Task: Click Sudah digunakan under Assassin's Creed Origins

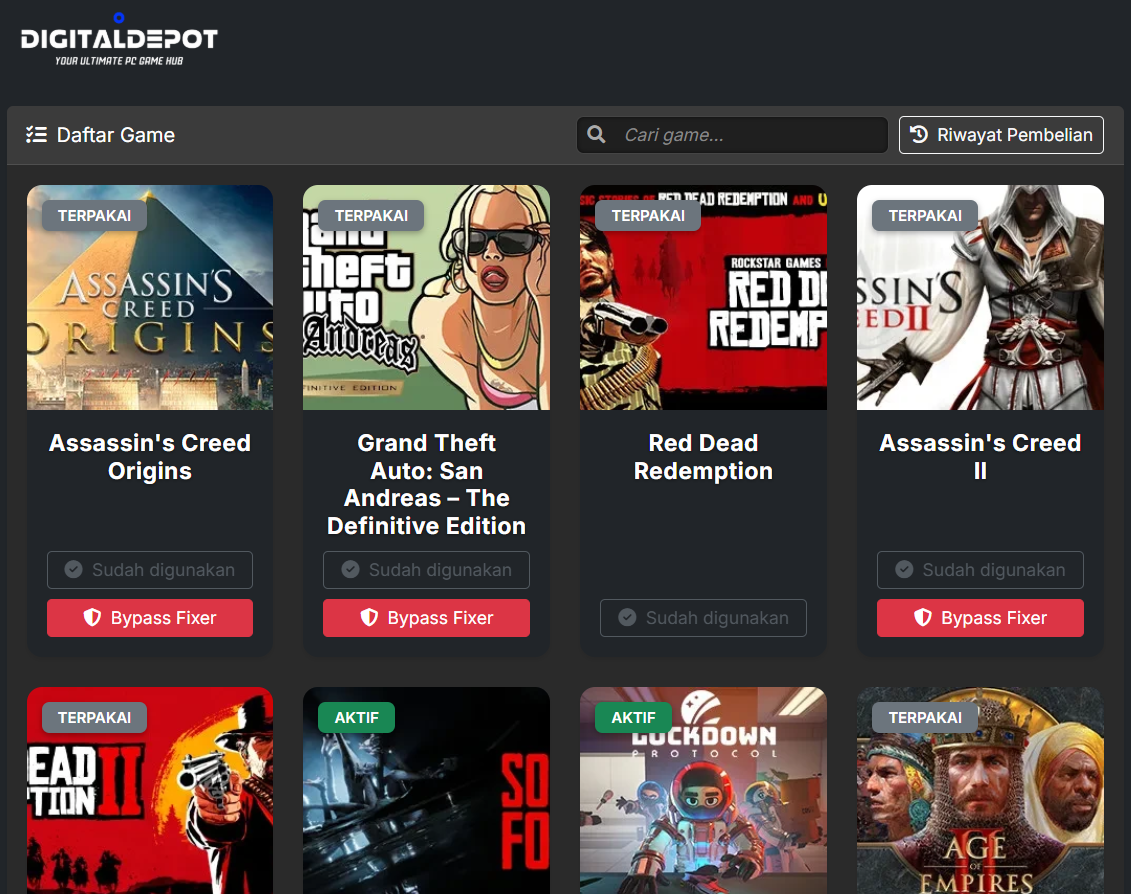Action: pos(150,570)
